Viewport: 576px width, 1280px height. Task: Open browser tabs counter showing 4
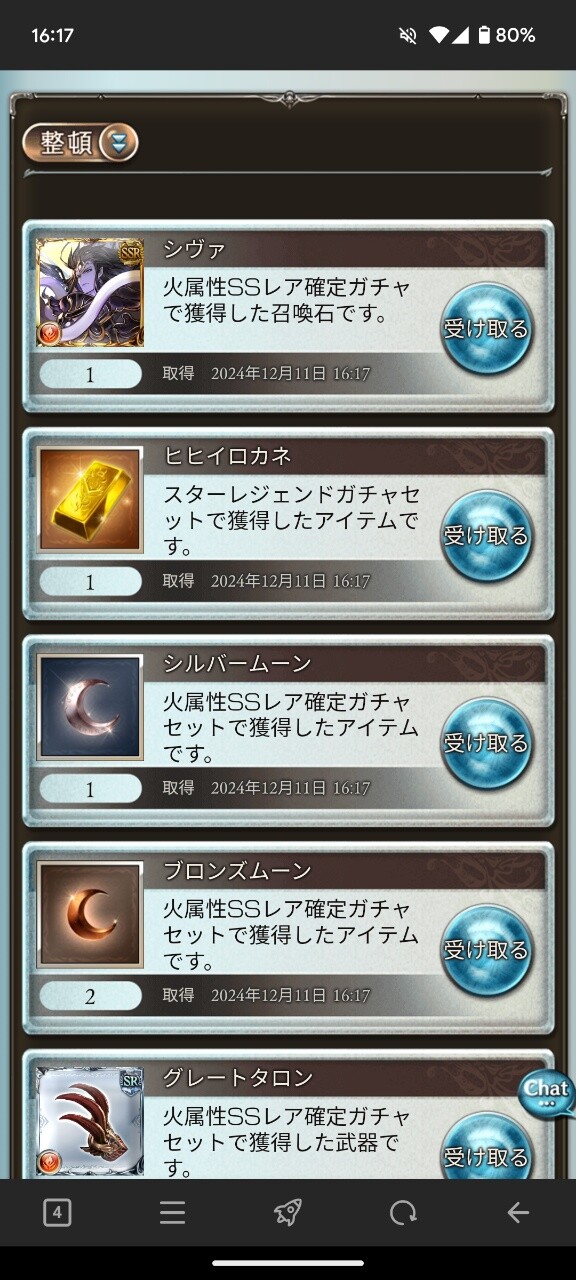click(57, 1213)
